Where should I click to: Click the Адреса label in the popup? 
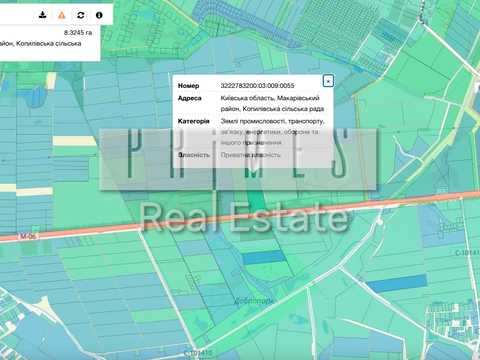[x=189, y=98]
